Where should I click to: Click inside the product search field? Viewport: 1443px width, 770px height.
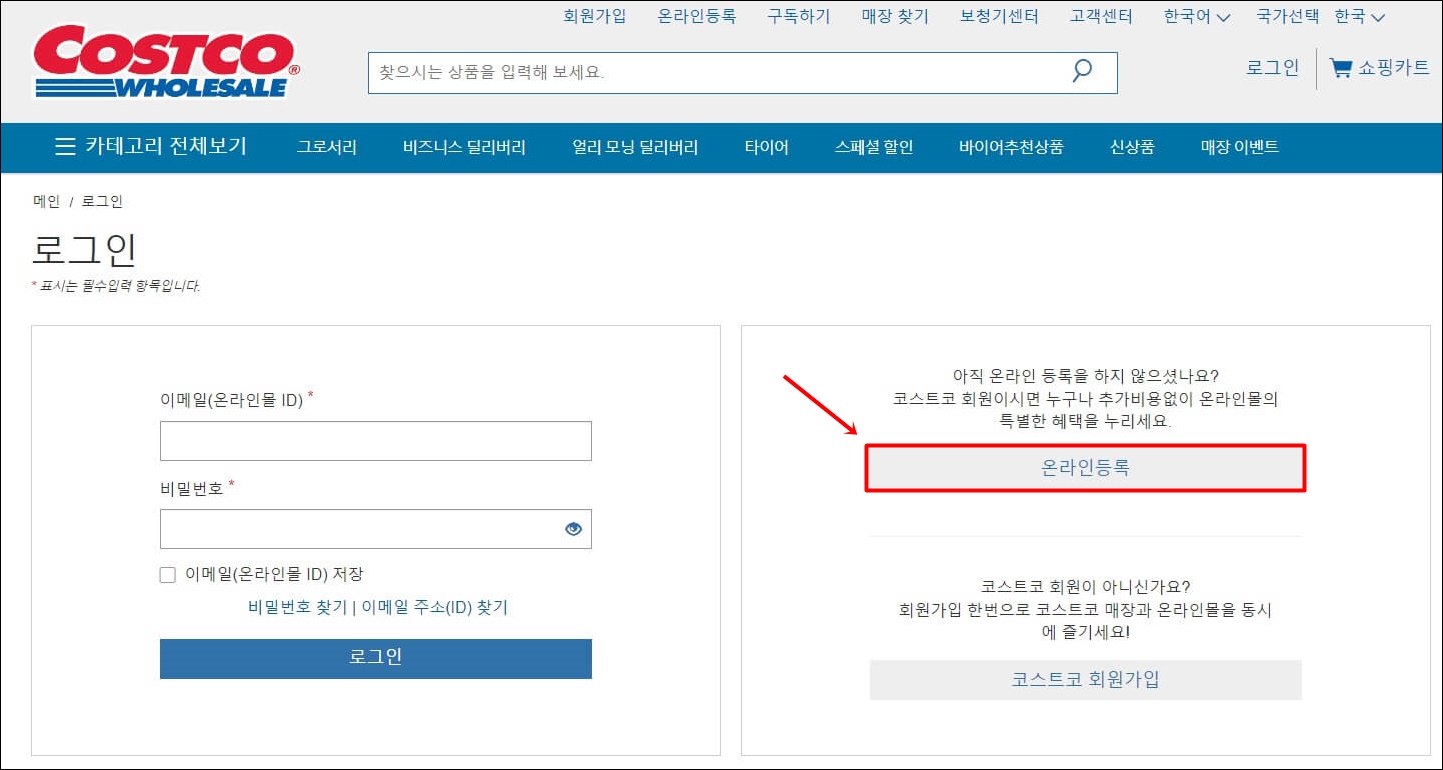700,72
